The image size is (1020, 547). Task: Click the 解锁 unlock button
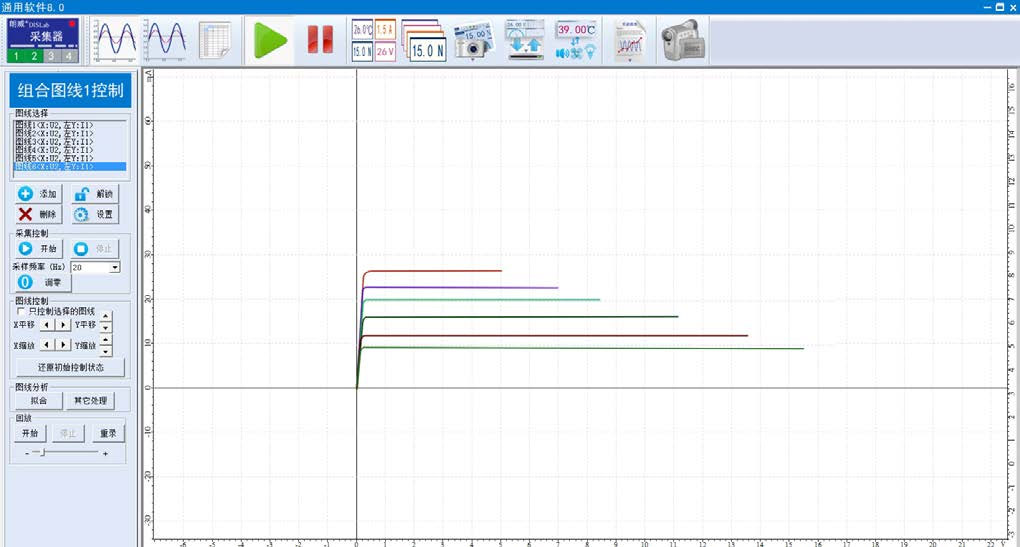(x=94, y=194)
